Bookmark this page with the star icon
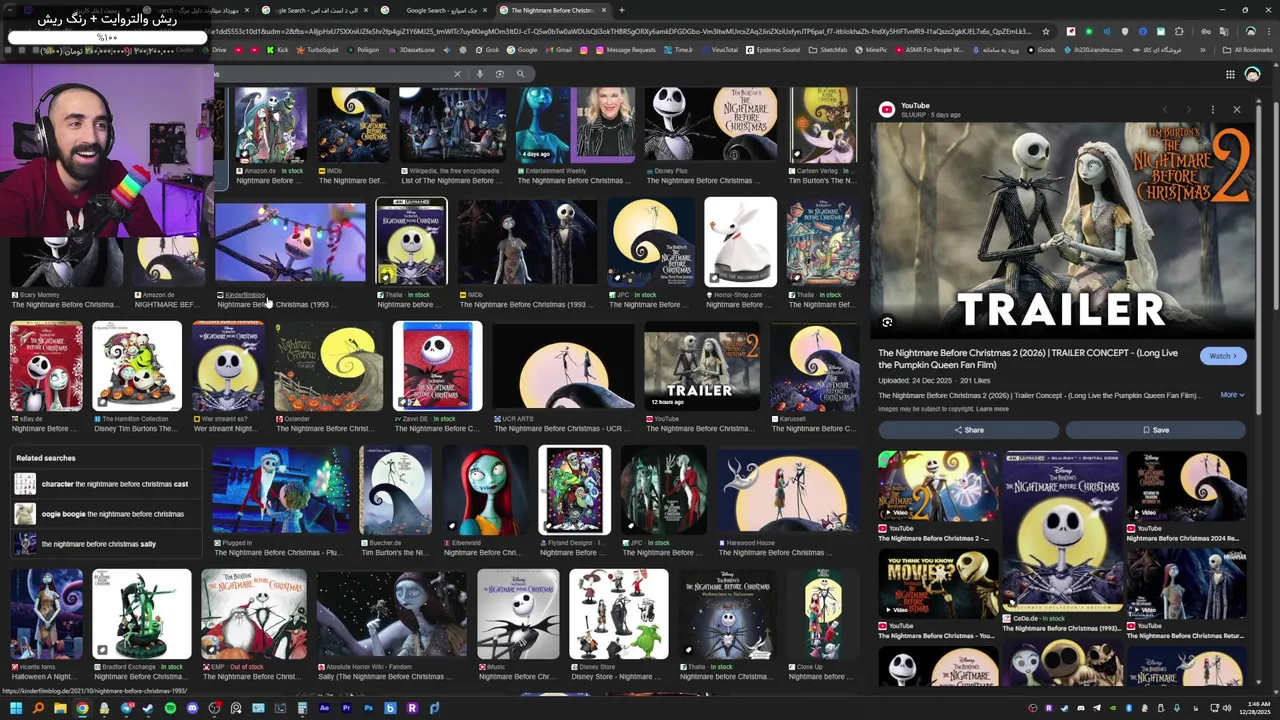1280x720 pixels. point(1046,31)
